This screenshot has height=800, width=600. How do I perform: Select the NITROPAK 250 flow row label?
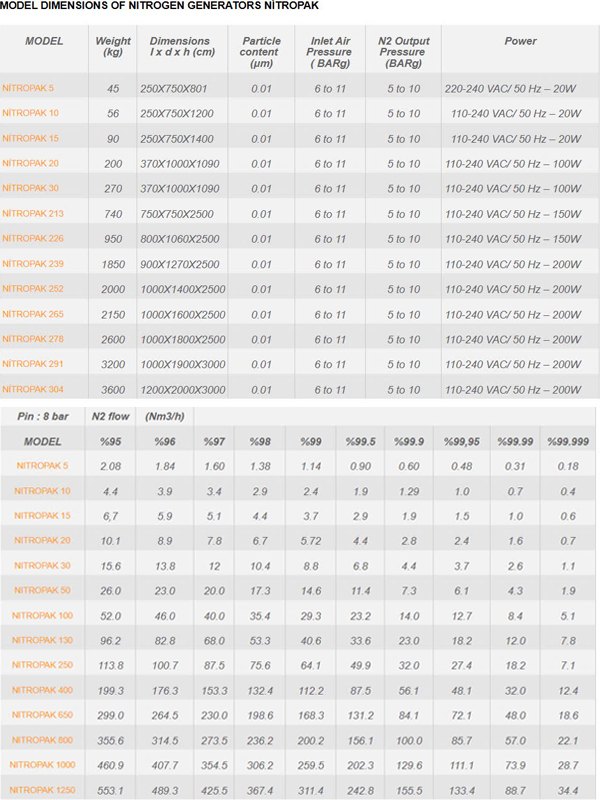tap(42, 665)
